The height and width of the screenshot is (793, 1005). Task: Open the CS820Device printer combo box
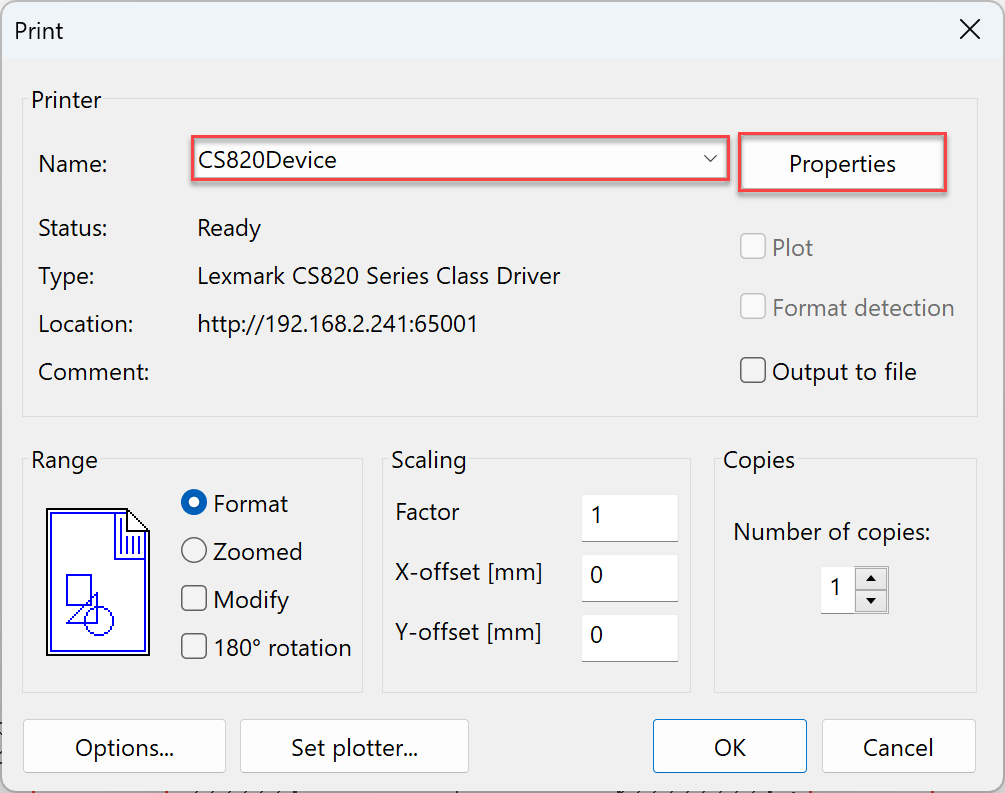450,160
